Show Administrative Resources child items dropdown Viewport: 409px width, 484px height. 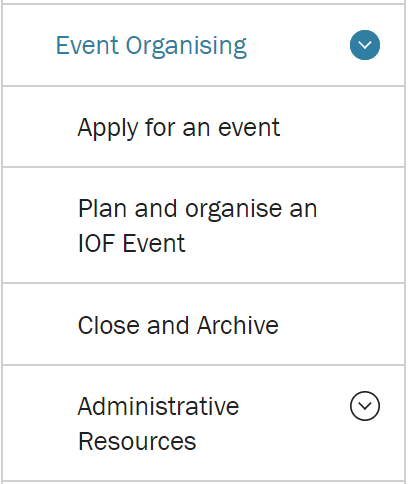click(x=365, y=406)
